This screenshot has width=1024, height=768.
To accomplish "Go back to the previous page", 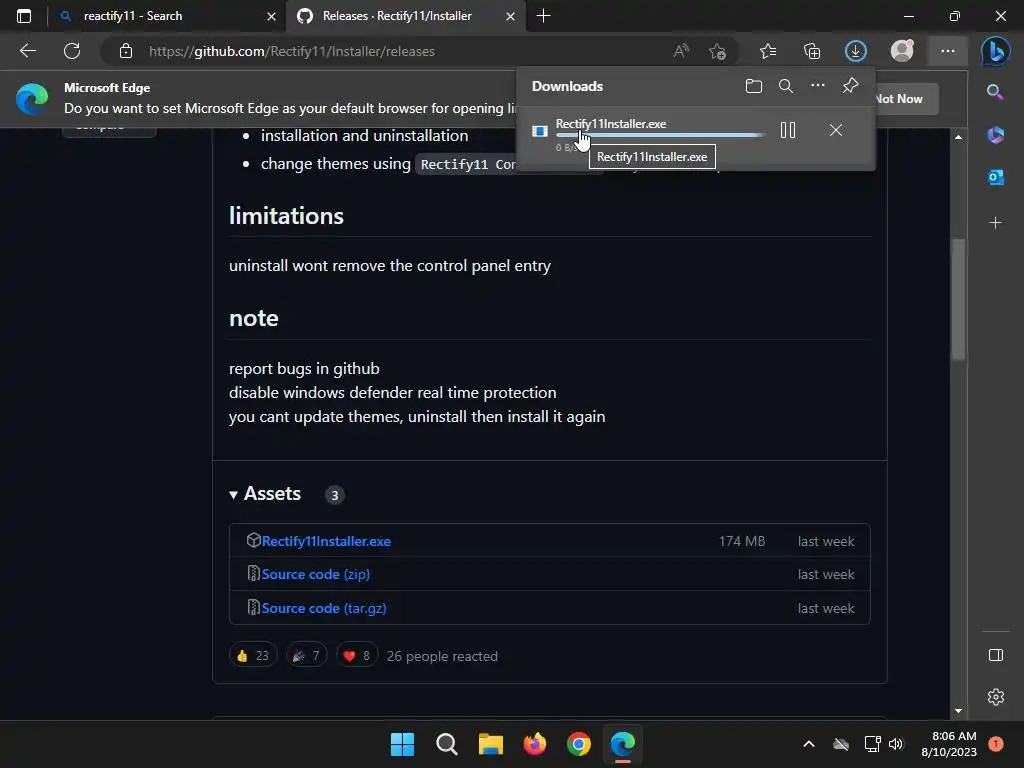I will point(27,51).
